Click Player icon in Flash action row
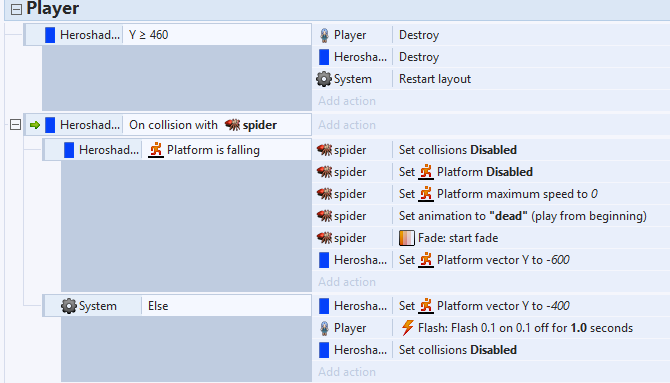Screen dimensions: 670x383 click(324, 328)
